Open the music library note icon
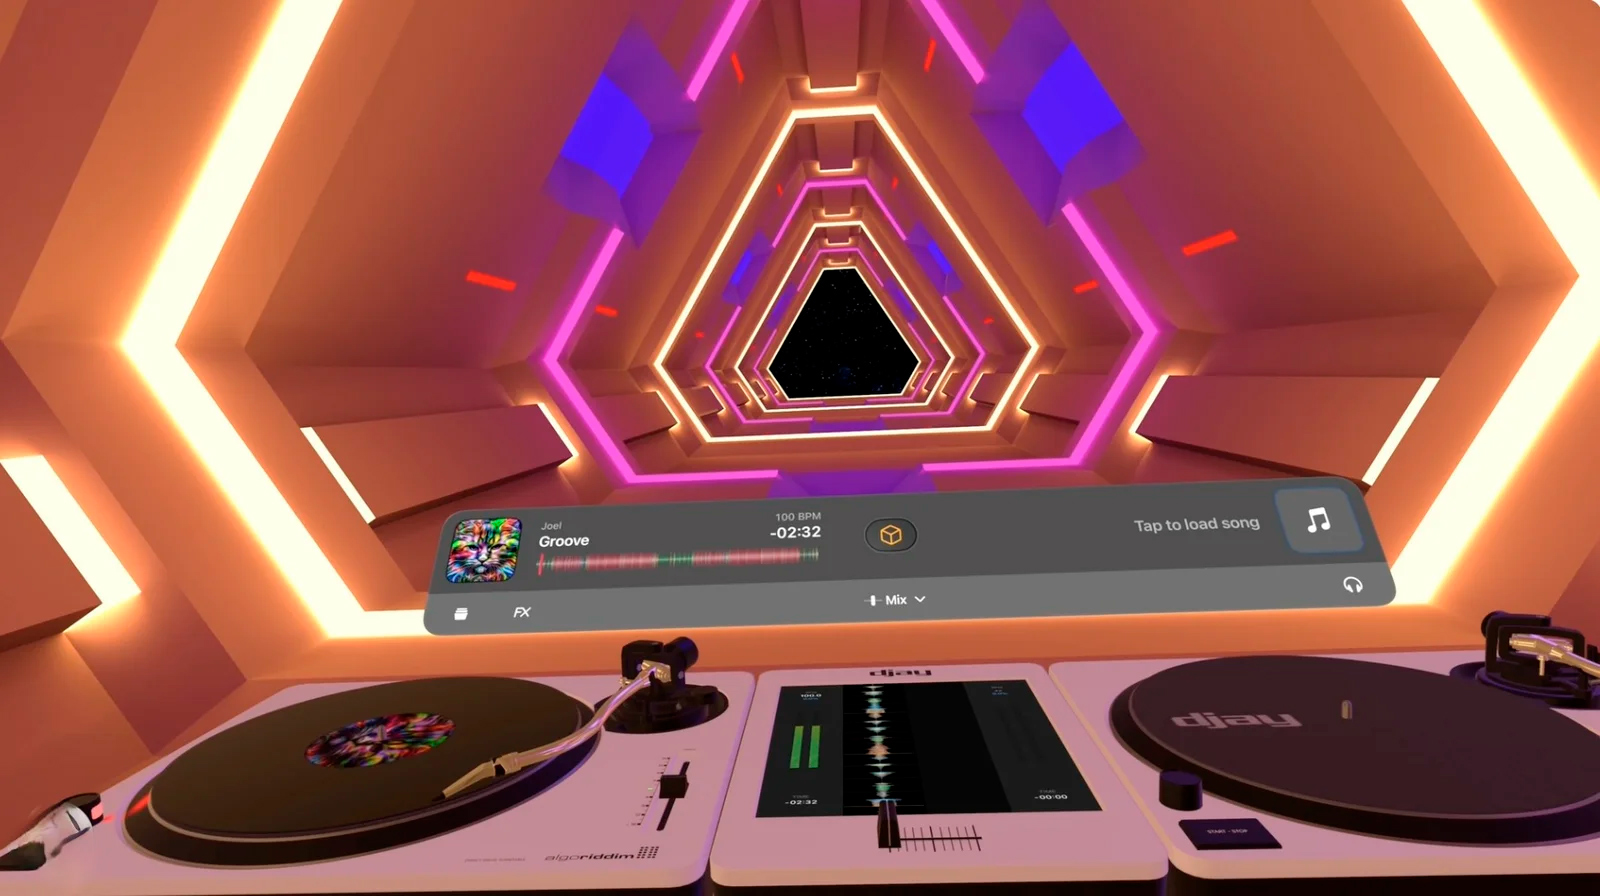 pyautogui.click(x=1318, y=520)
